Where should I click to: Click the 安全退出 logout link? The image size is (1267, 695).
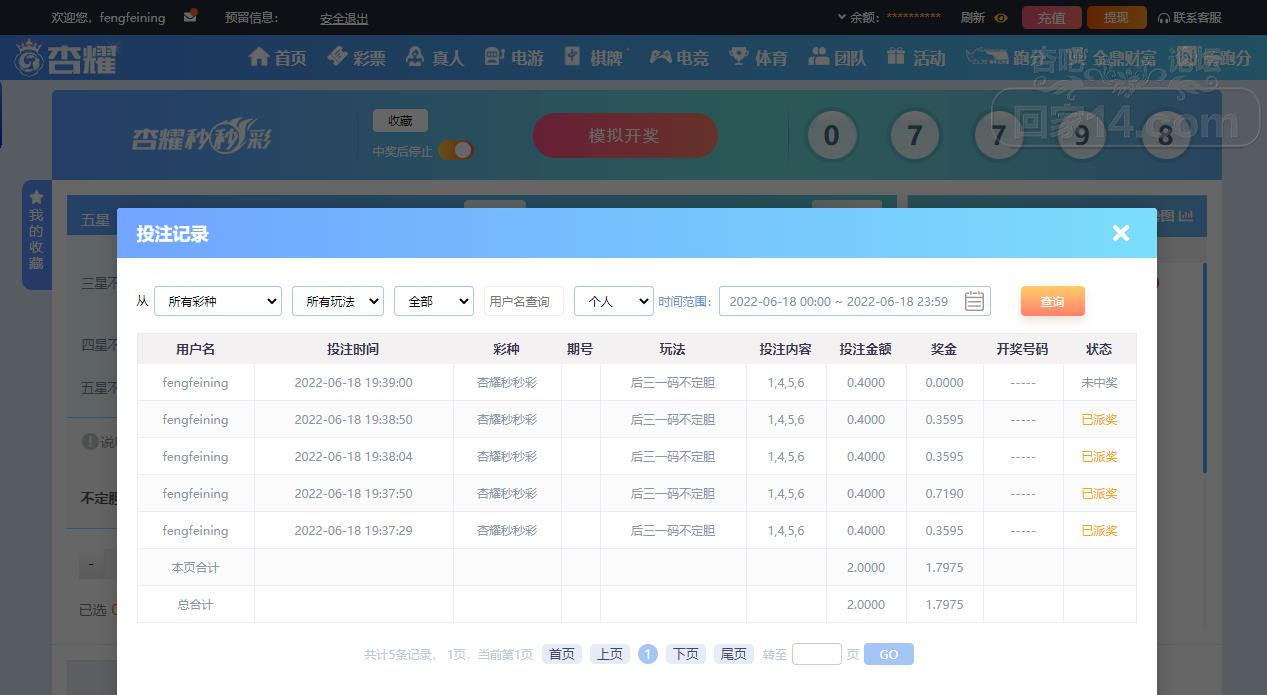click(x=344, y=18)
